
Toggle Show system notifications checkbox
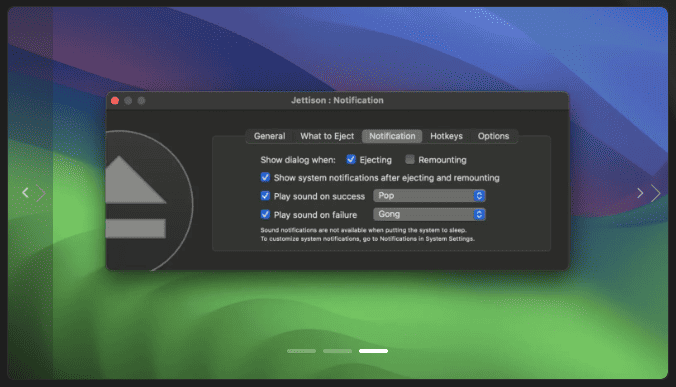tap(265, 178)
